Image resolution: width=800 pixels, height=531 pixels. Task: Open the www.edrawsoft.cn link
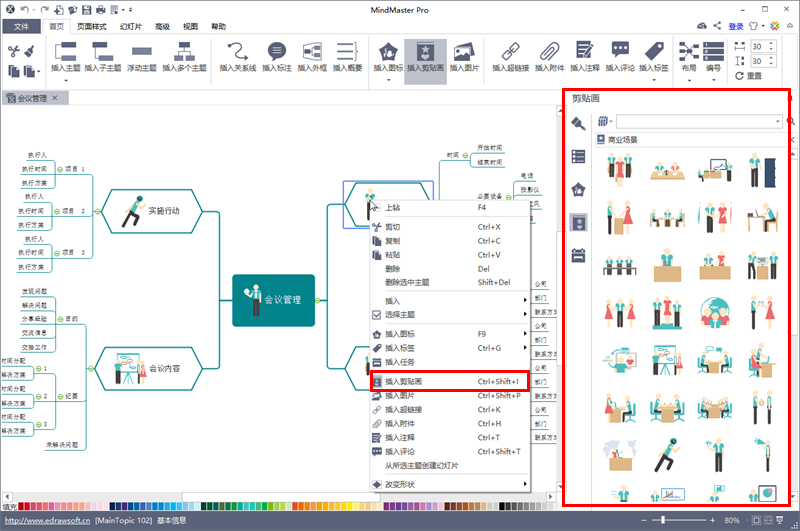[47, 520]
